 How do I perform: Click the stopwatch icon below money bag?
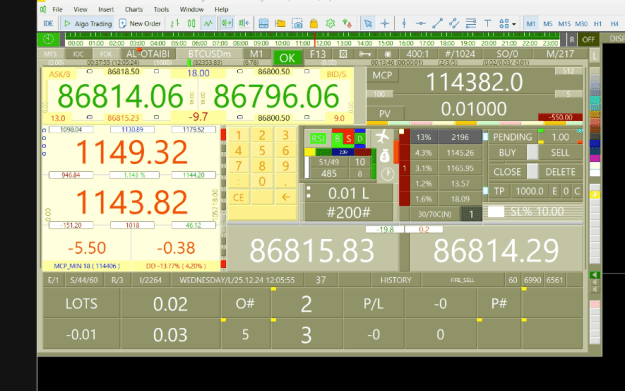point(387,174)
